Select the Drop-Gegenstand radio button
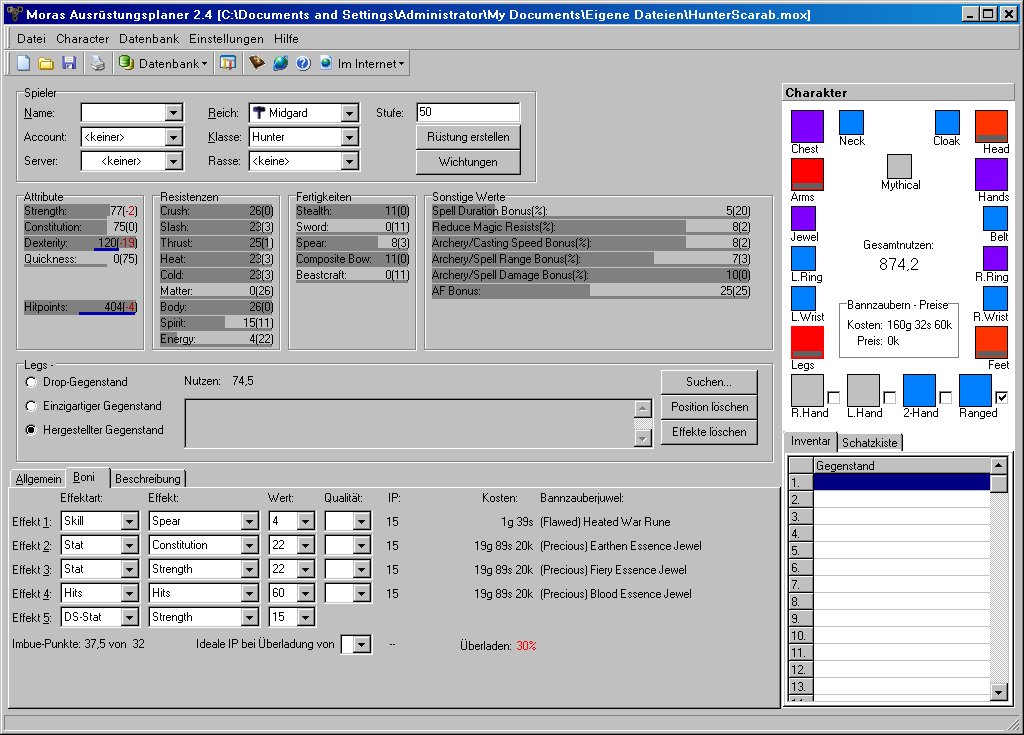This screenshot has width=1024, height=735. [x=32, y=382]
